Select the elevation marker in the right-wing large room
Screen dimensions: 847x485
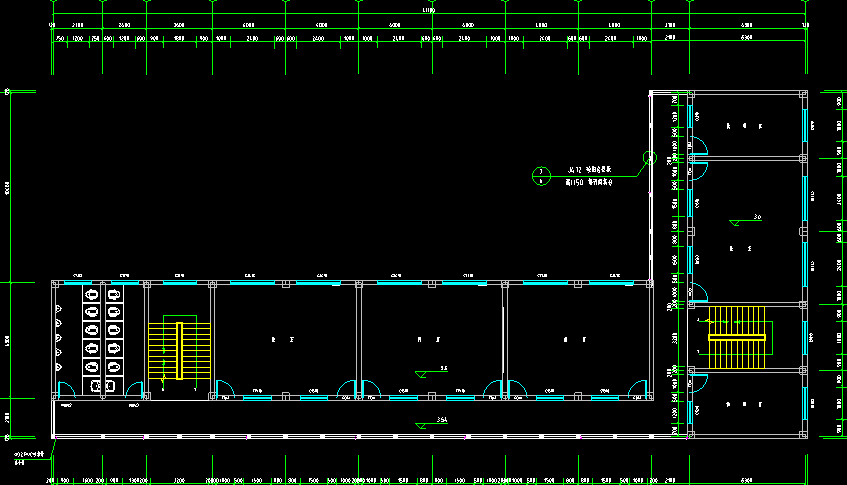pos(745,220)
